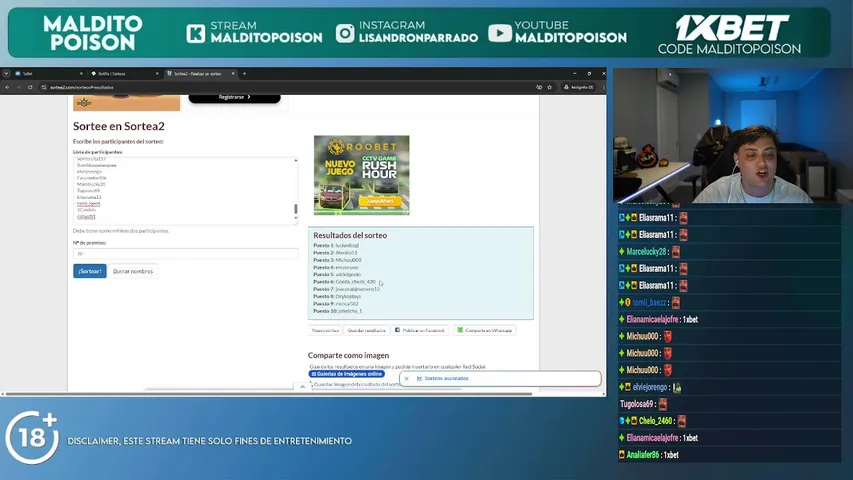Click the Comparte como imagen heading
853x480 pixels.
[x=348, y=355]
